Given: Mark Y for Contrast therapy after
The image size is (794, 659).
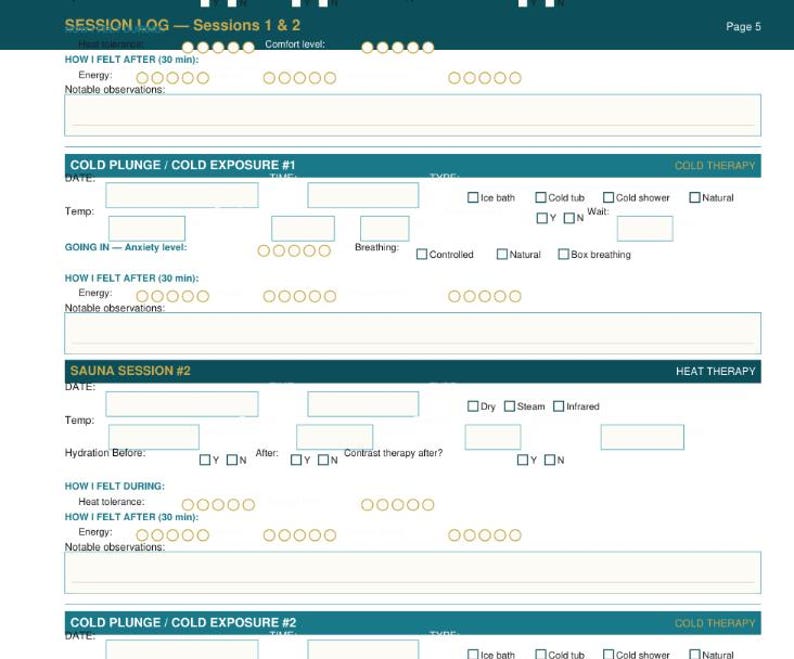Looking at the screenshot, I should click(x=523, y=460).
